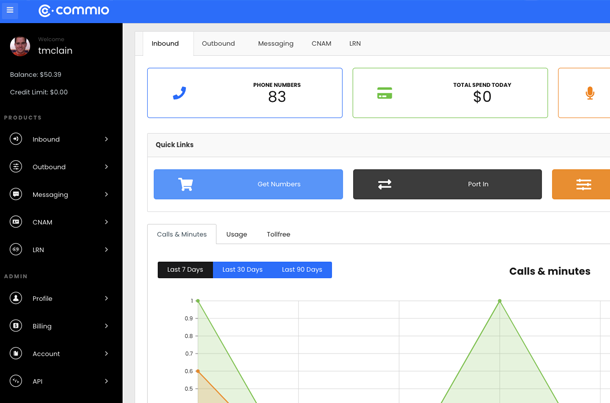Screen dimensions: 610x403
Task: Switch to the LRN top tab
Action: 355,44
